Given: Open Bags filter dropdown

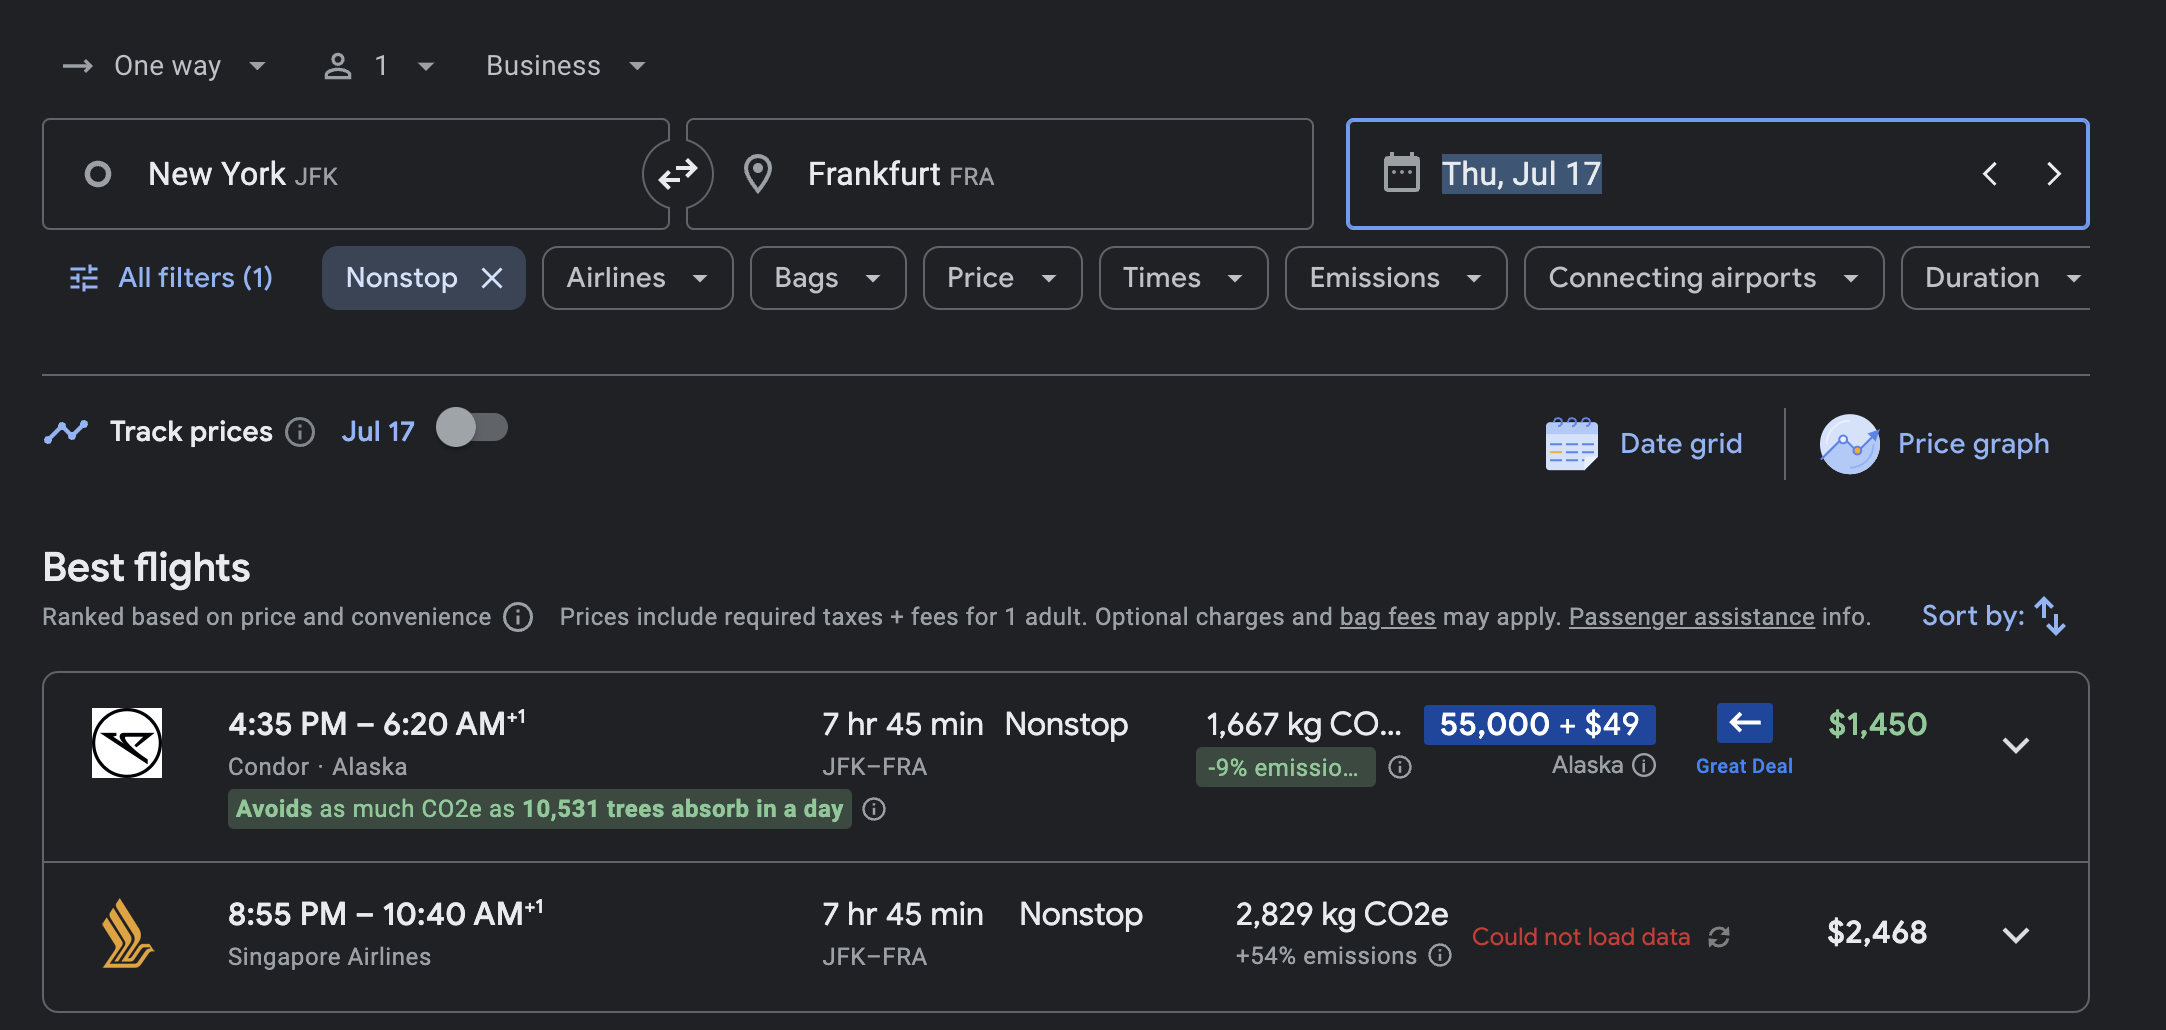Looking at the screenshot, I should pos(828,278).
